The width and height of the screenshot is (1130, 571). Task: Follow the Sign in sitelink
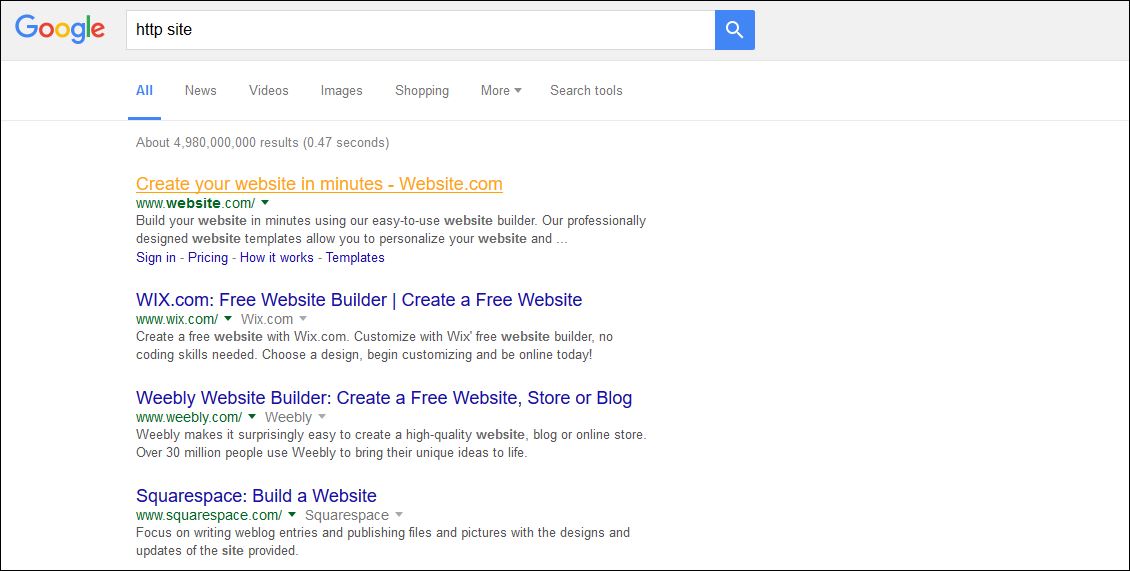point(156,257)
